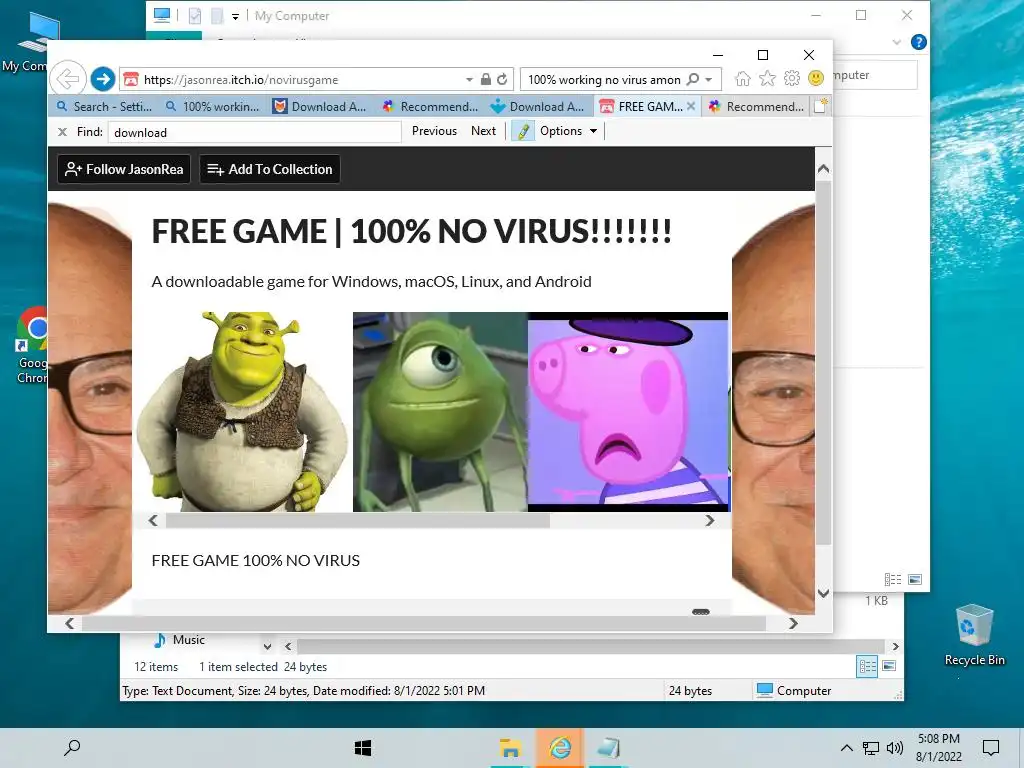The image size is (1024, 768).
Task: Click the Mike Wazowski screenshot thumbnail
Action: (440, 411)
